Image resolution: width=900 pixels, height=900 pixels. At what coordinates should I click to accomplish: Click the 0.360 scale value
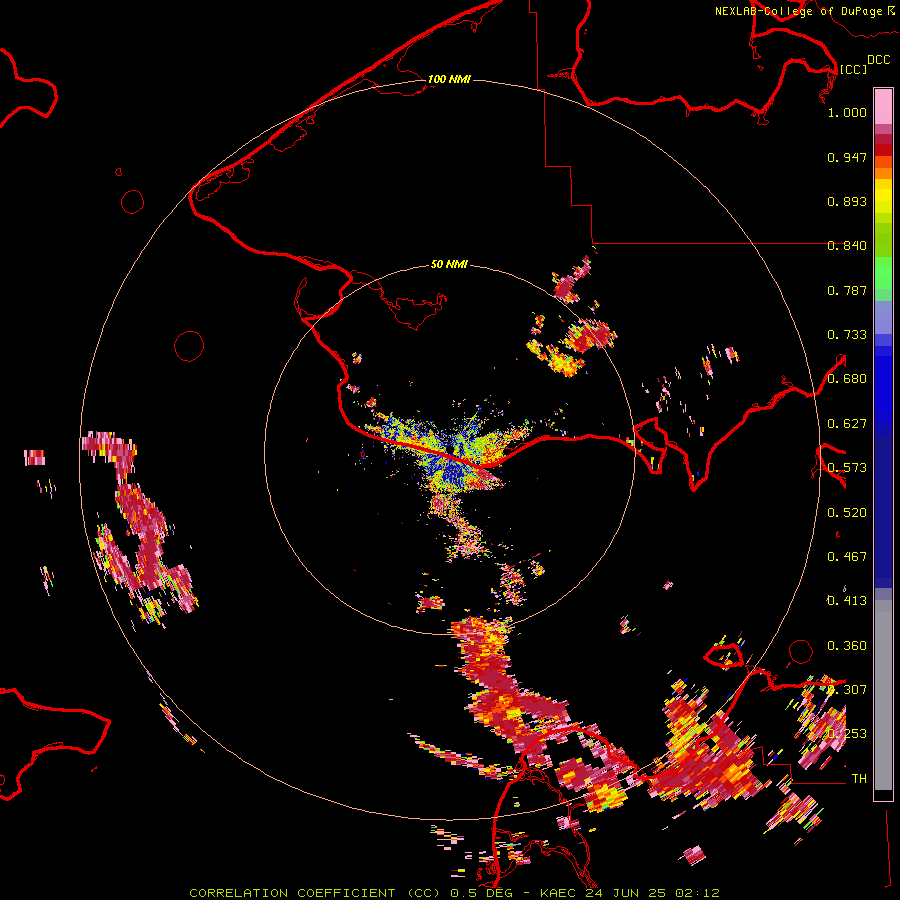click(x=847, y=646)
